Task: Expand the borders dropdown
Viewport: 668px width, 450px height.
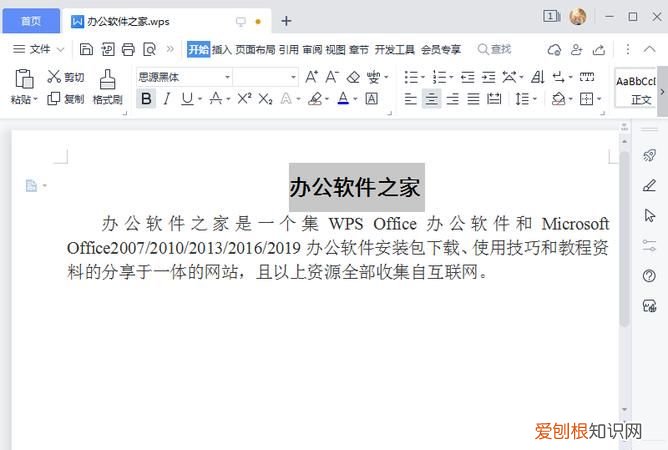Action: click(x=599, y=99)
